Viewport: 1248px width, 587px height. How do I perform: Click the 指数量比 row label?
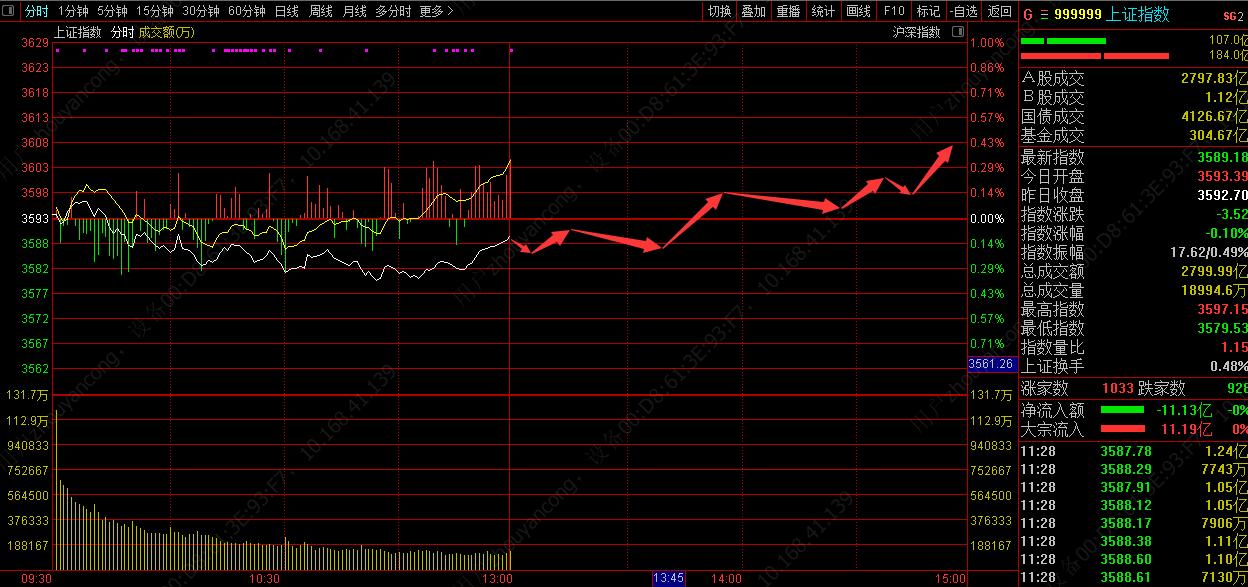point(1052,347)
